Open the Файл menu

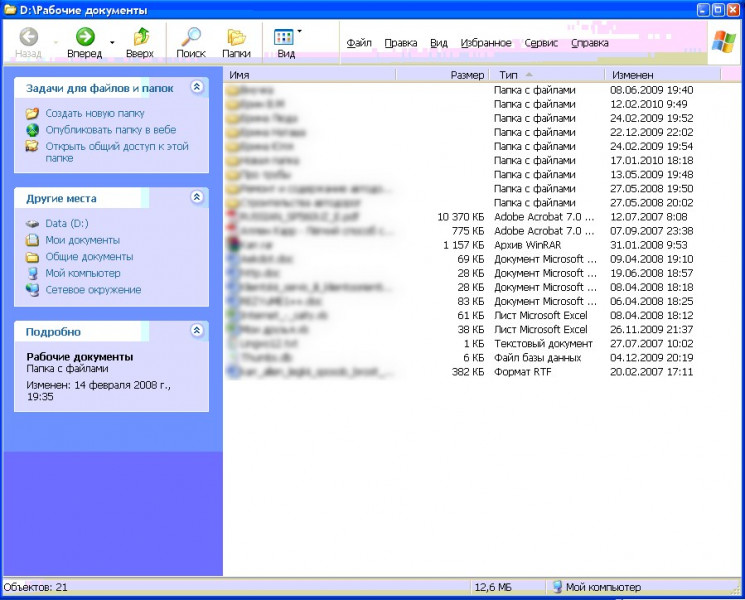tap(358, 43)
